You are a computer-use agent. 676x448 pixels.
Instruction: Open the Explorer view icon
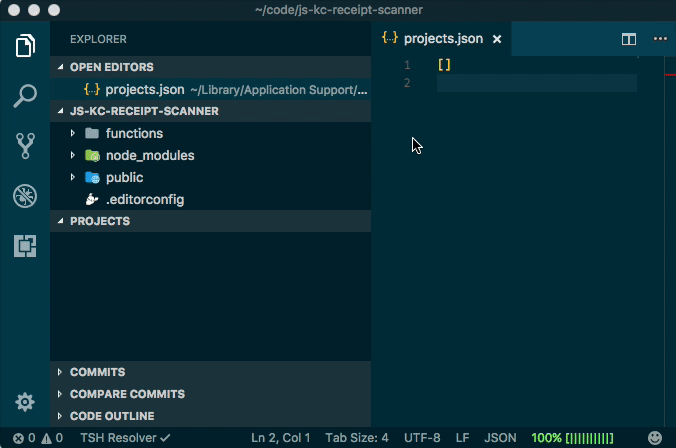point(25,45)
